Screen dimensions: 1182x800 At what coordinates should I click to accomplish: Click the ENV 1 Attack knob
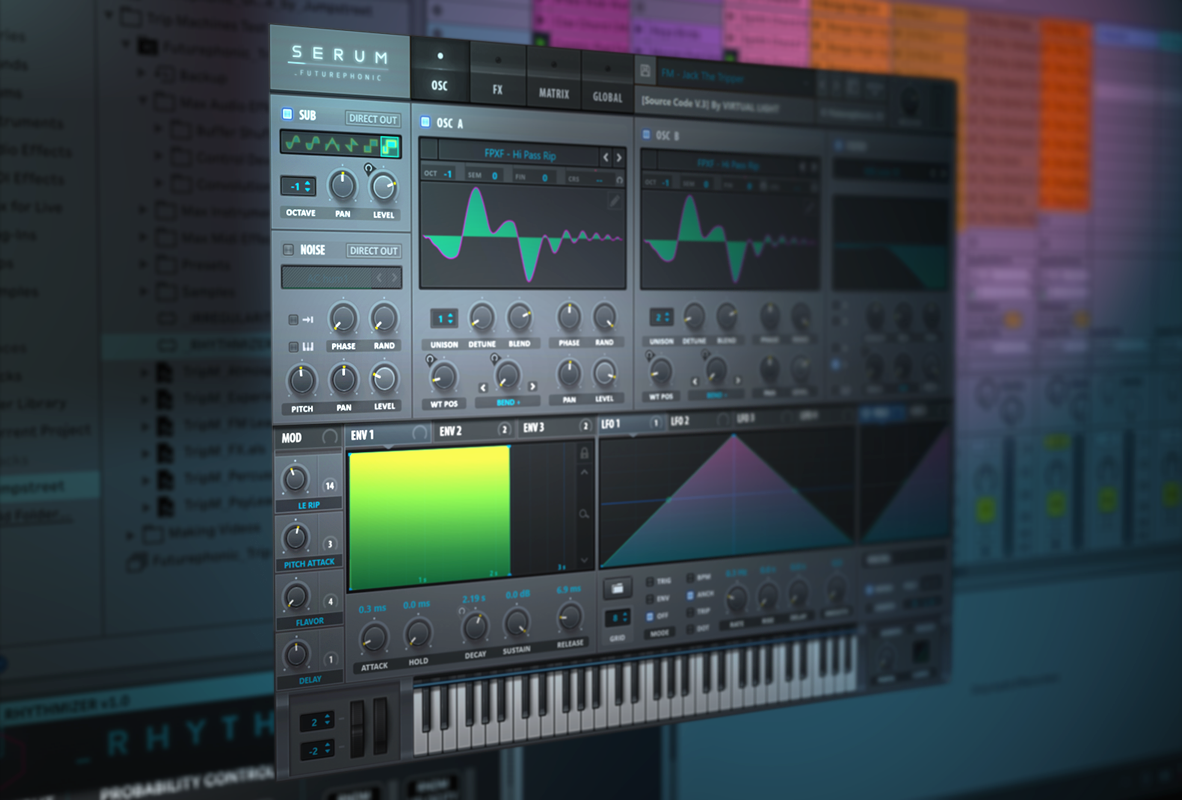373,637
